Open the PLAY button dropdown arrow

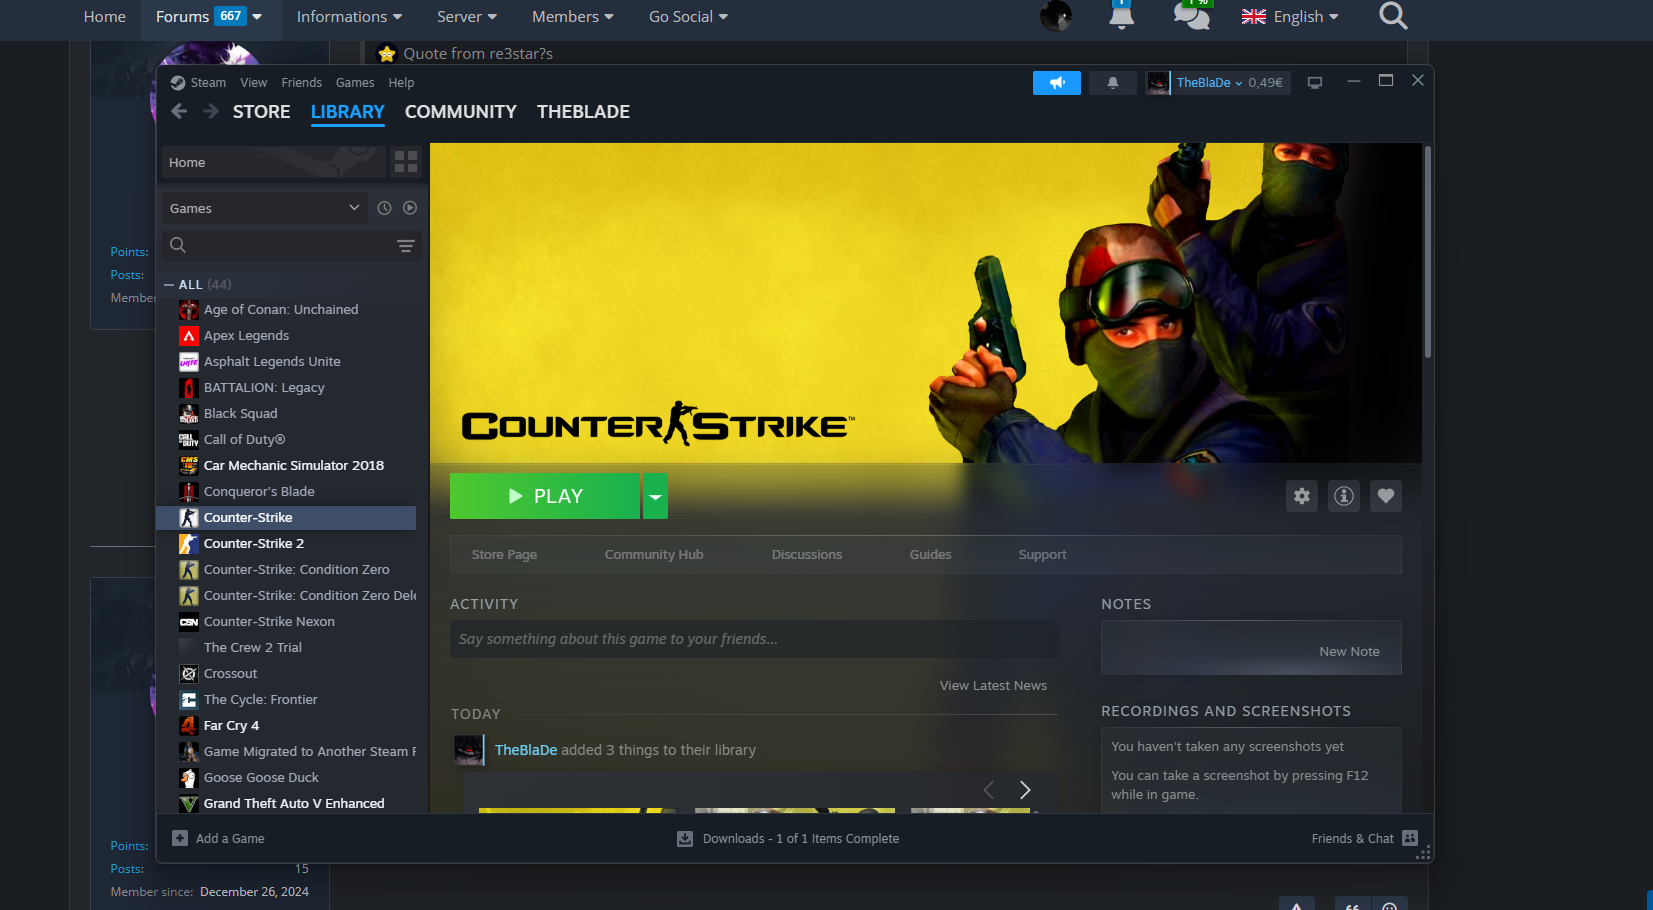click(655, 496)
